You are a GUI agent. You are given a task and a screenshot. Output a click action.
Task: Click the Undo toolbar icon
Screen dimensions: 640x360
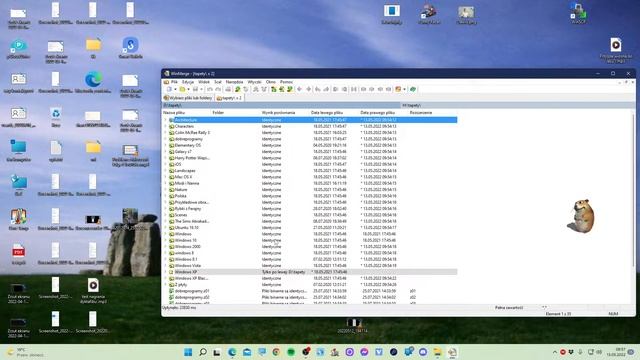pos(209,89)
